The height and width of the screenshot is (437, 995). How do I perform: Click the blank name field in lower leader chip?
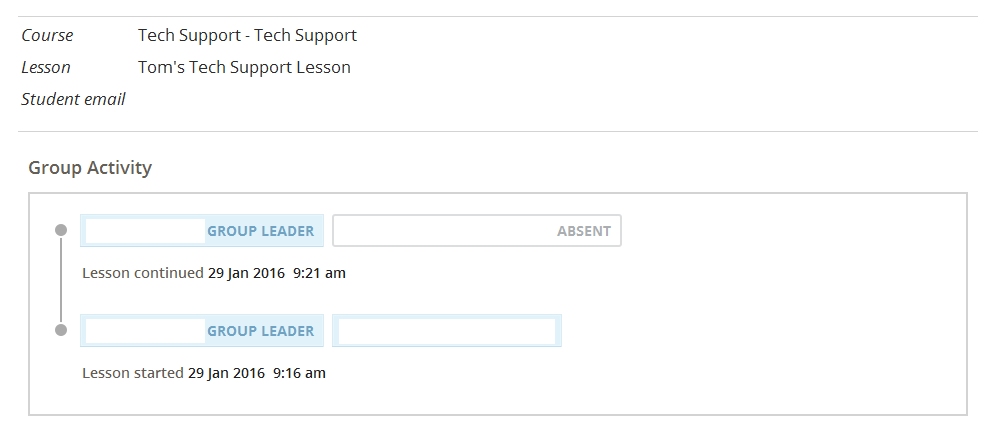tap(145, 331)
